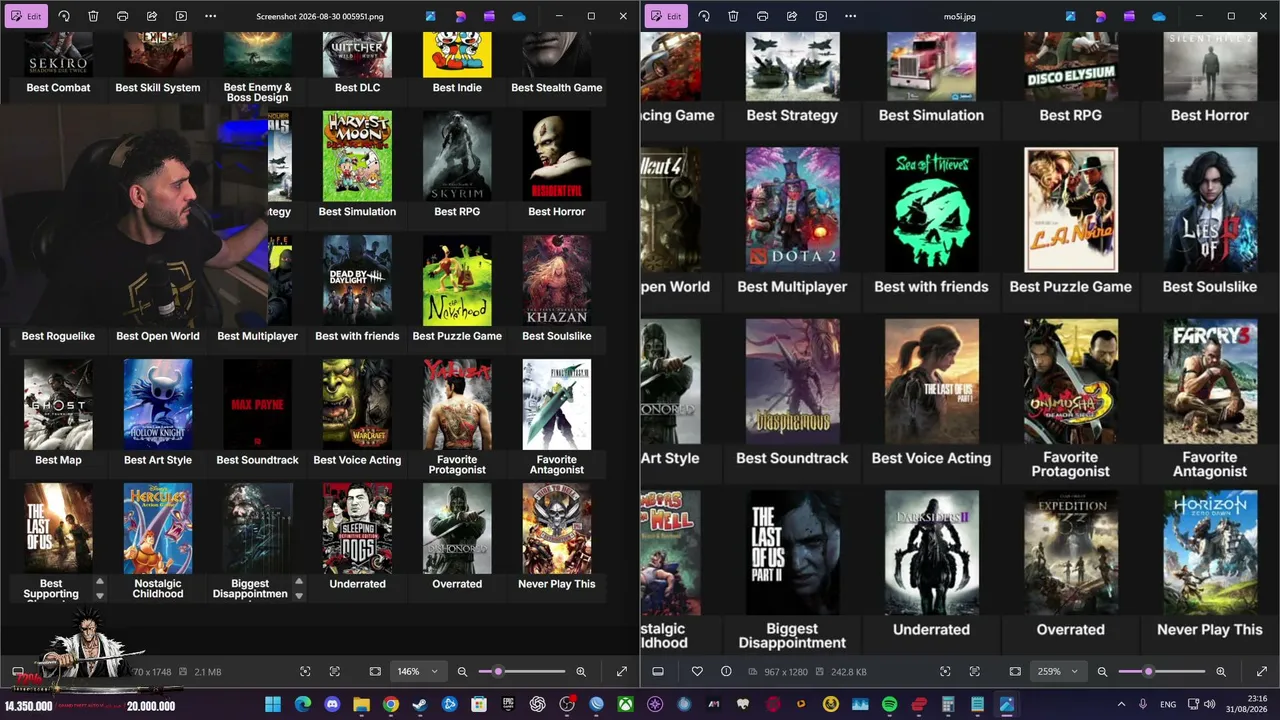Print the Screenshot 2026-08-30 image
Screen dimensions: 1280x720
coord(122,16)
